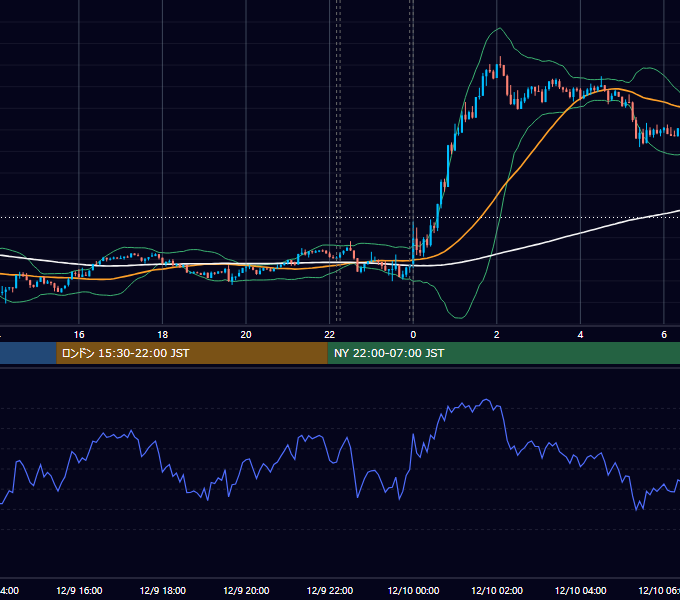Click the 12/10 00:00 date label
680x600 pixels.
click(x=413, y=590)
